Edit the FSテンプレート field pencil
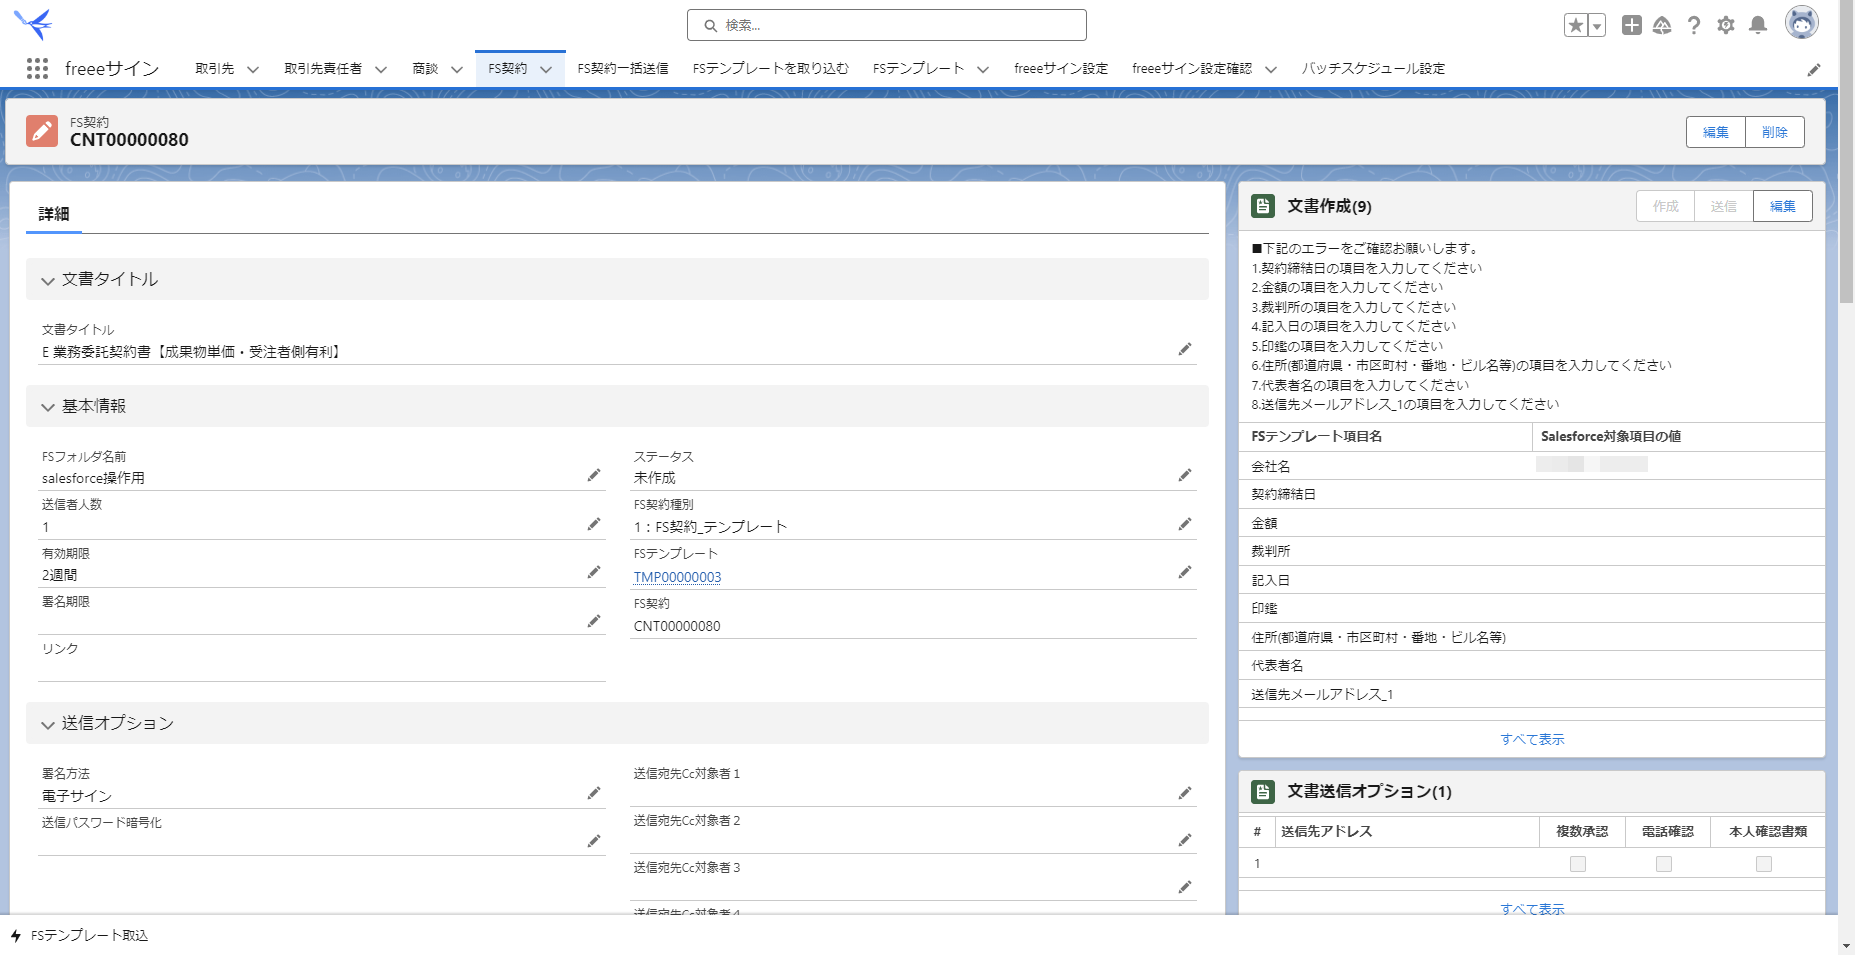The width and height of the screenshot is (1855, 955). 1185,572
